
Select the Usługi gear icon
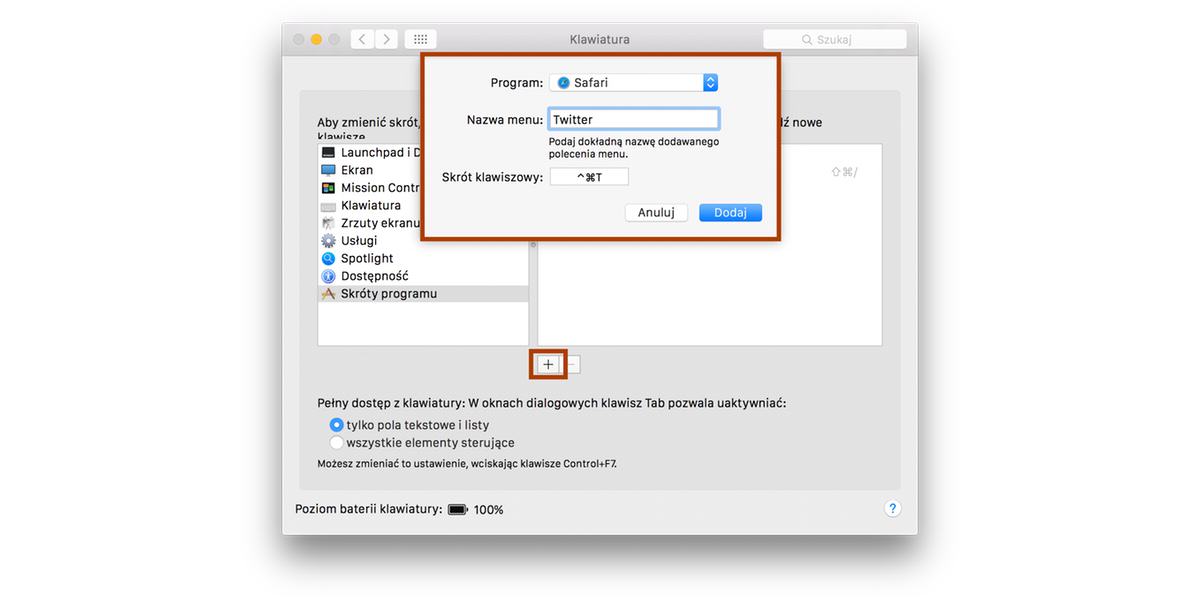coord(328,241)
